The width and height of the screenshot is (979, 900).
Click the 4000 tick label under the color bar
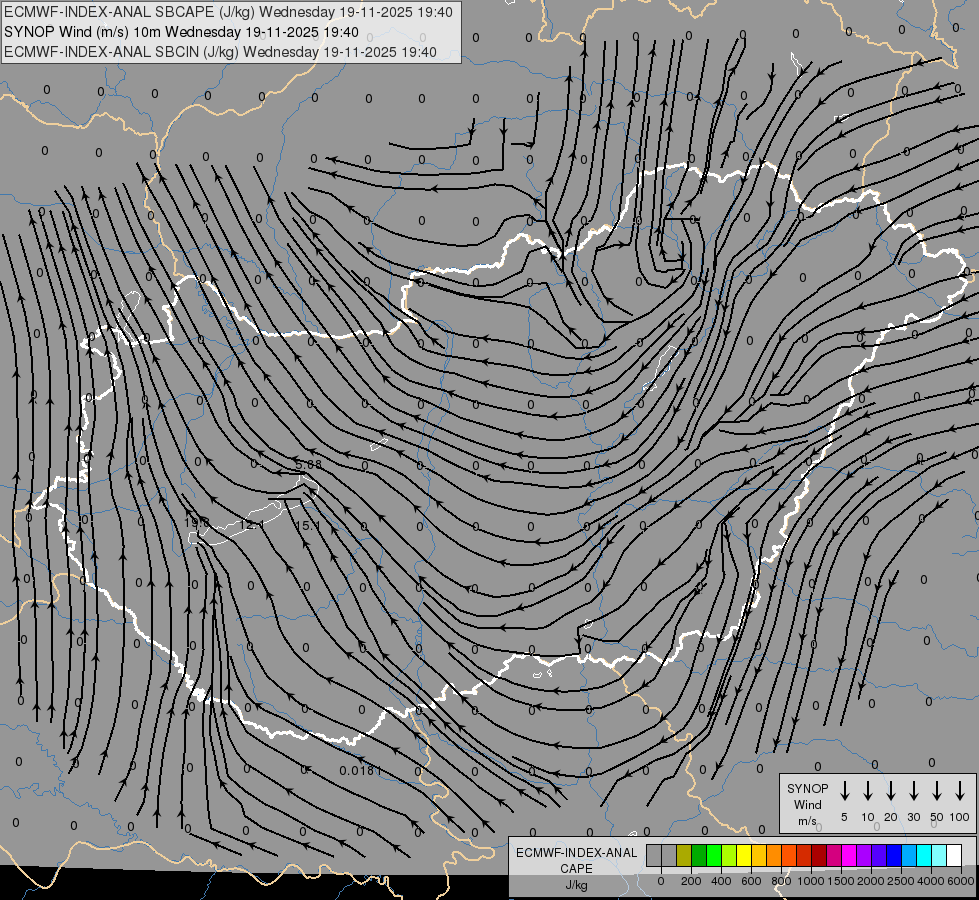pyautogui.click(x=931, y=881)
